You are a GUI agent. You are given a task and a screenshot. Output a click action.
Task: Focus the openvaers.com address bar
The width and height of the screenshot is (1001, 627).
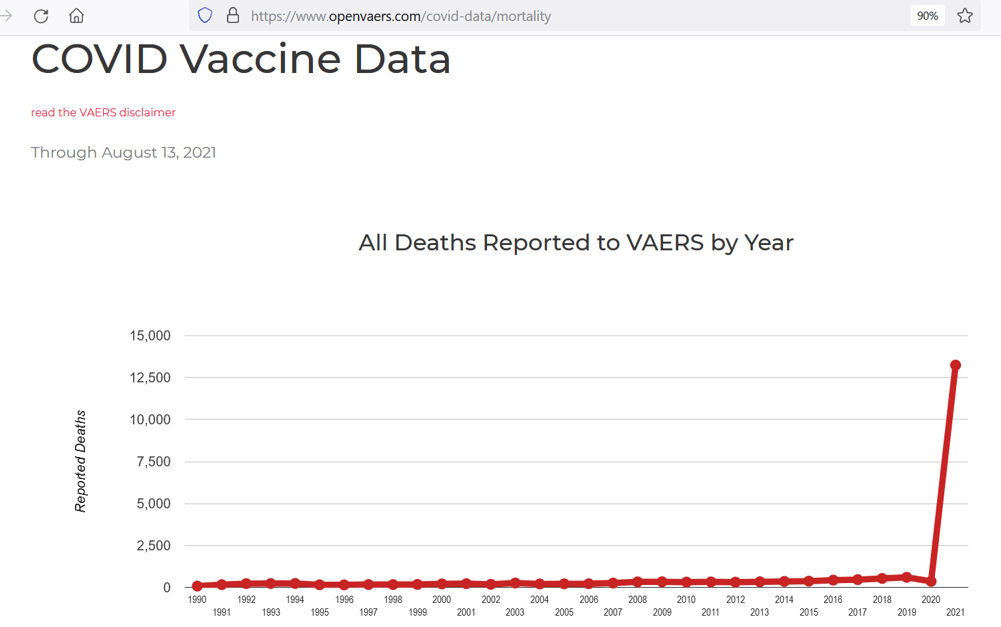[500, 16]
